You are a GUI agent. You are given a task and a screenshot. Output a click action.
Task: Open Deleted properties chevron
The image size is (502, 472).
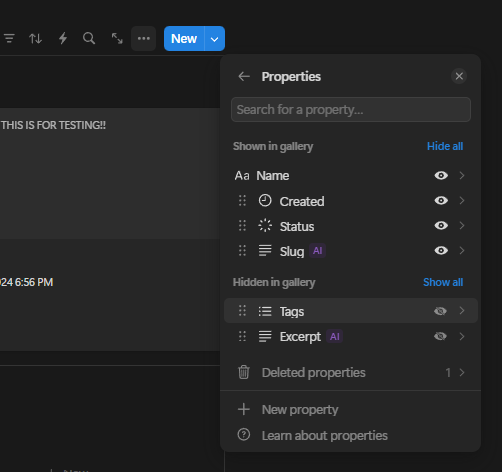coord(462,372)
